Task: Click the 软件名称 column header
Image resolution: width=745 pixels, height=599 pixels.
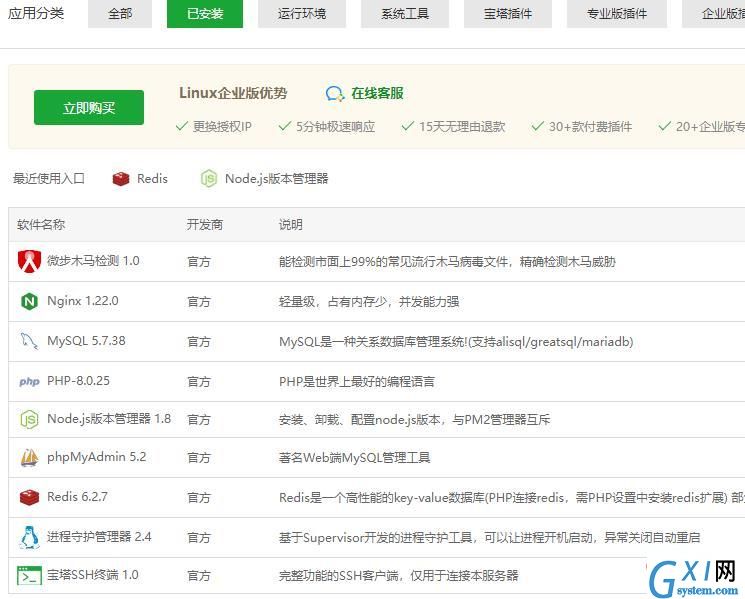Action: (x=41, y=225)
